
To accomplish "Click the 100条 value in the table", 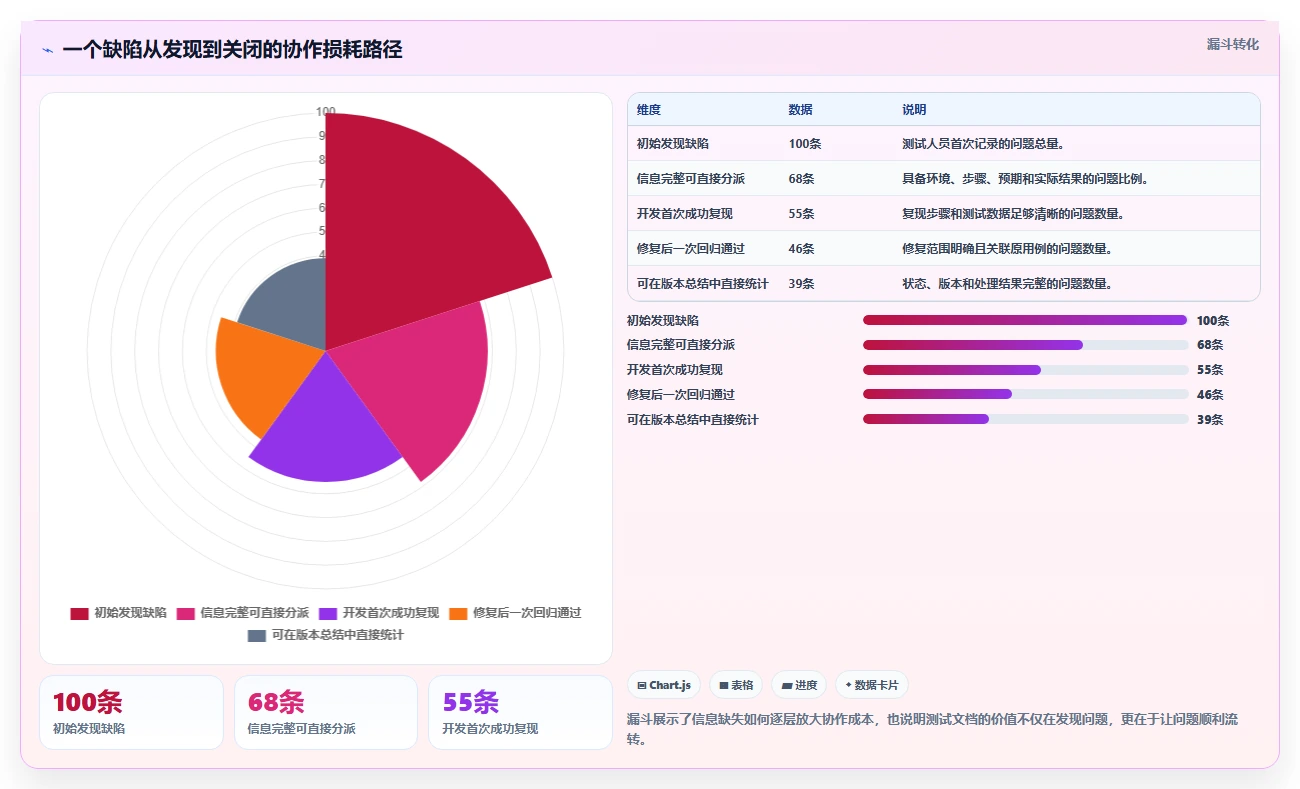I will (x=805, y=144).
